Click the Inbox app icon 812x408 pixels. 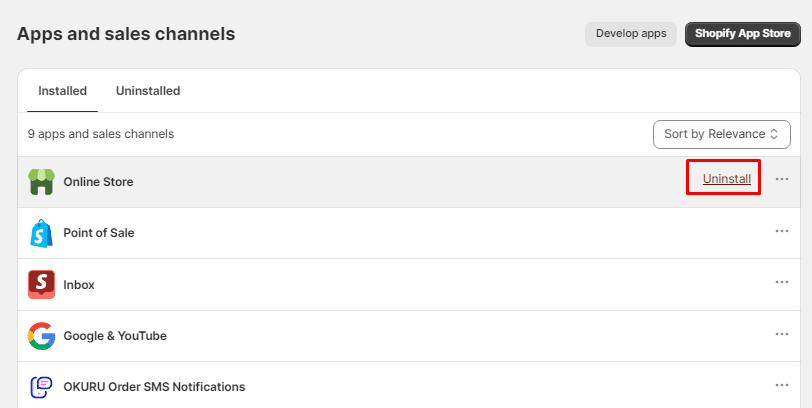coord(41,284)
